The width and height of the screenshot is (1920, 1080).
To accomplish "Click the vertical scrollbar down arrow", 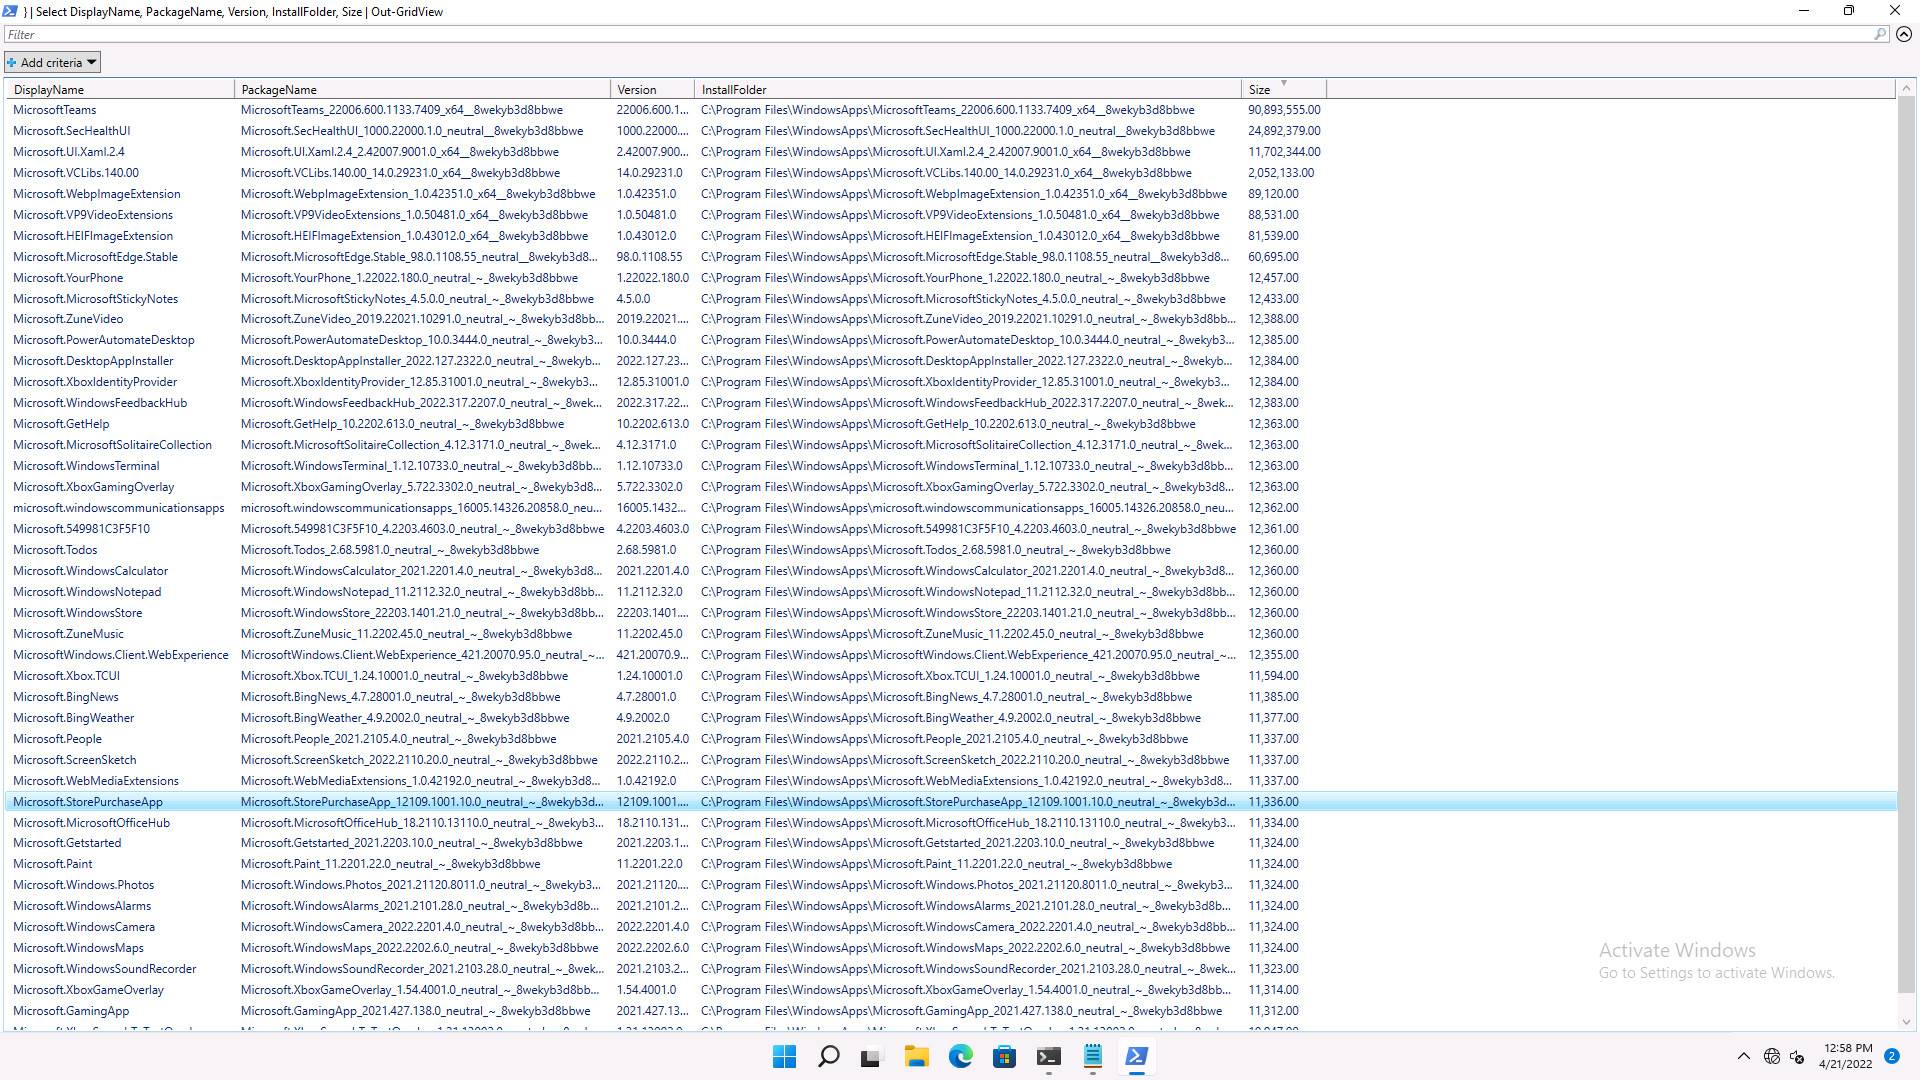I will pos(1905,1023).
